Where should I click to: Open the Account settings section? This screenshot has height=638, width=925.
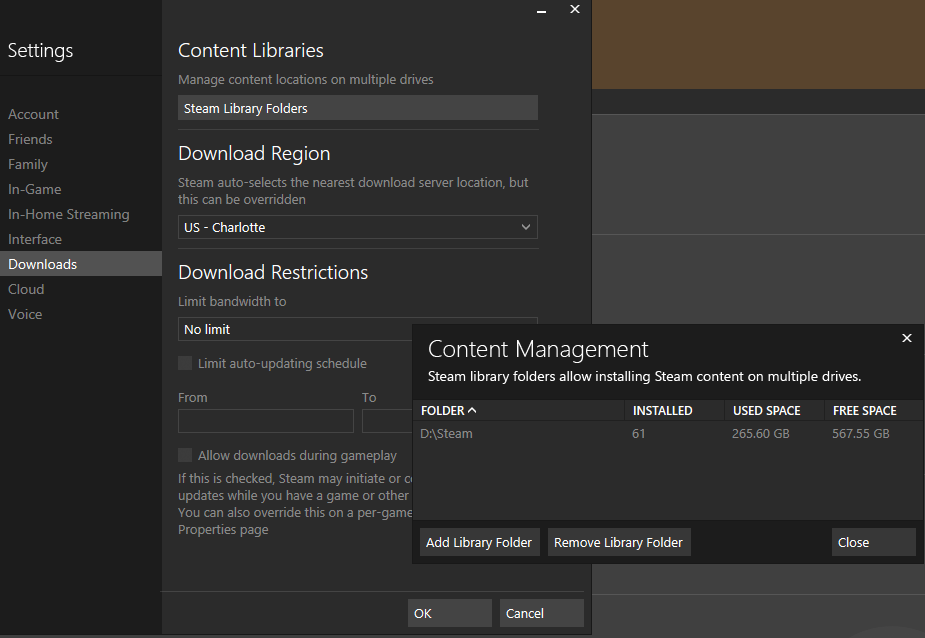[34, 114]
